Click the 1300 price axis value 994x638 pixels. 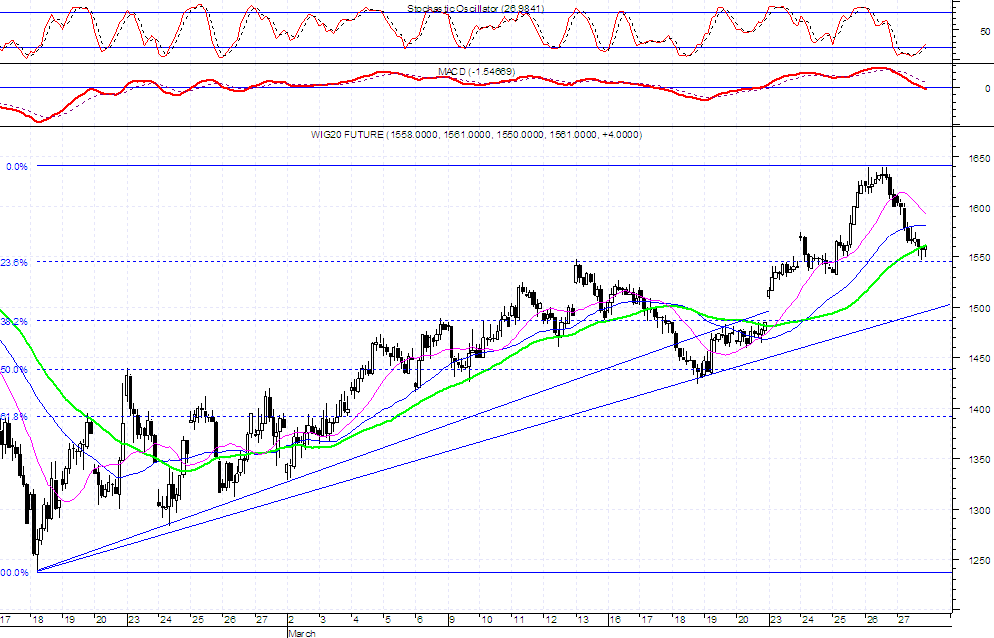pyautogui.click(x=979, y=509)
